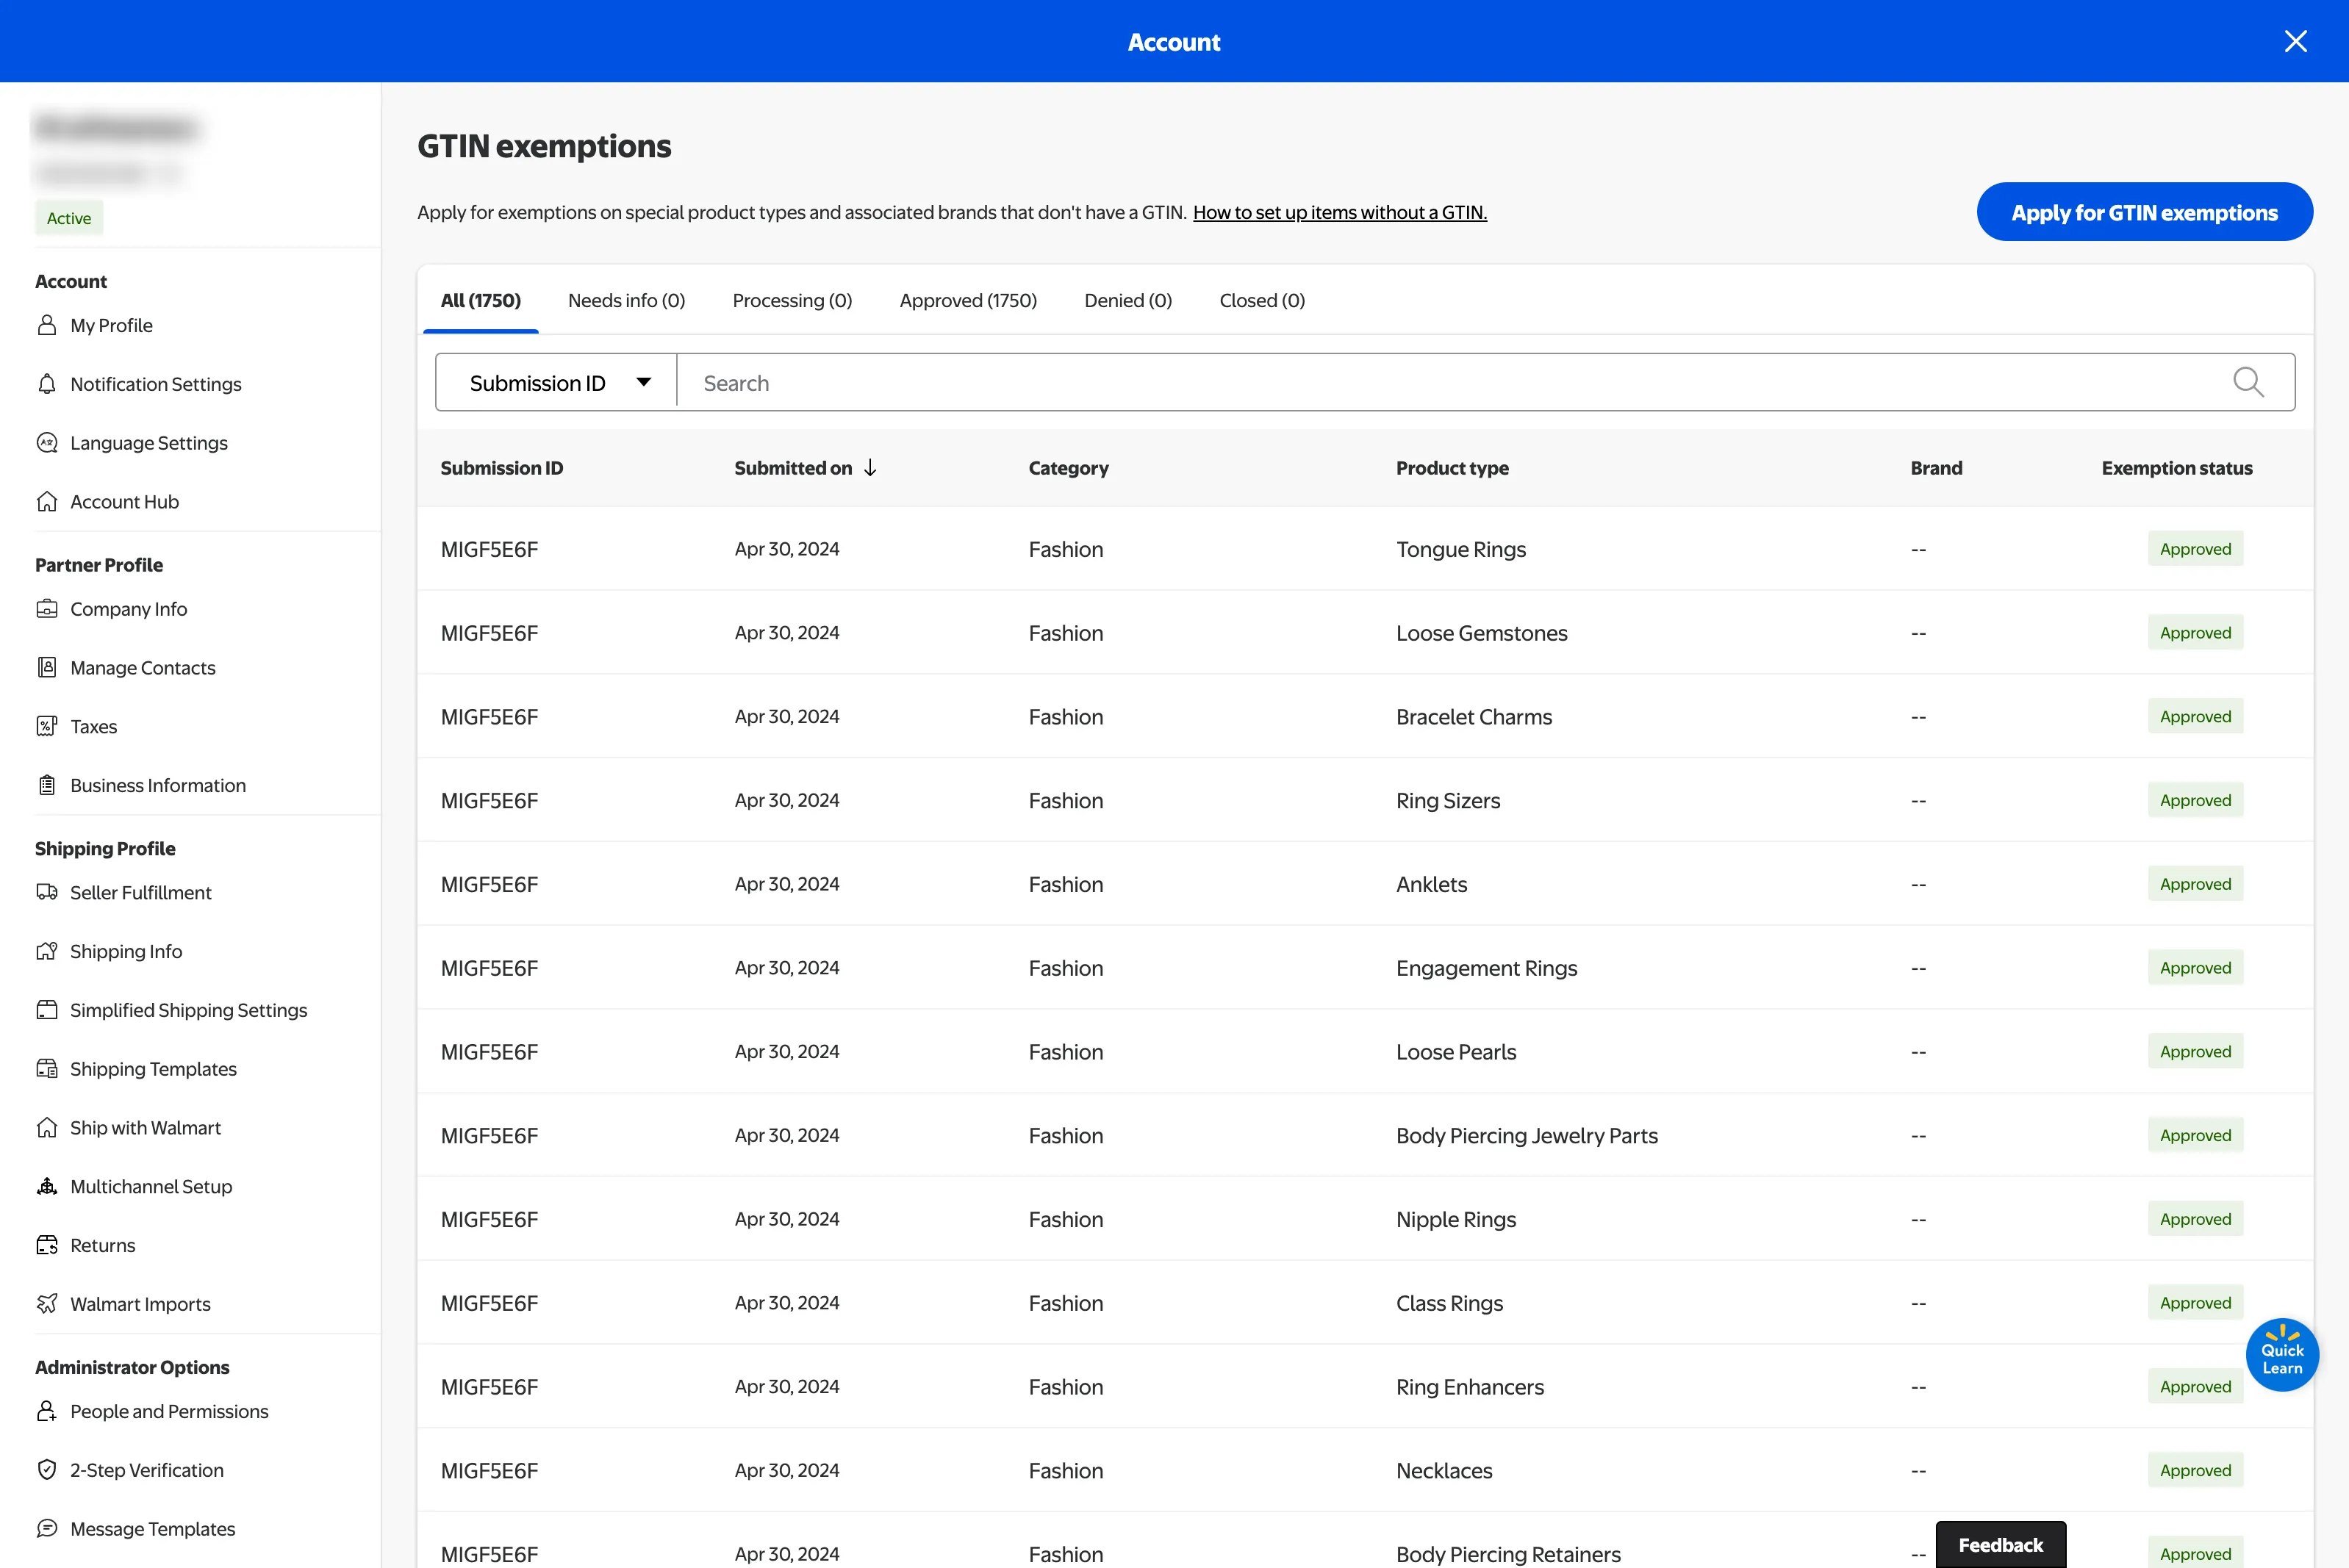The height and width of the screenshot is (1568, 2349).
Task: Click the Walmart Imports plane icon
Action: [x=47, y=1304]
